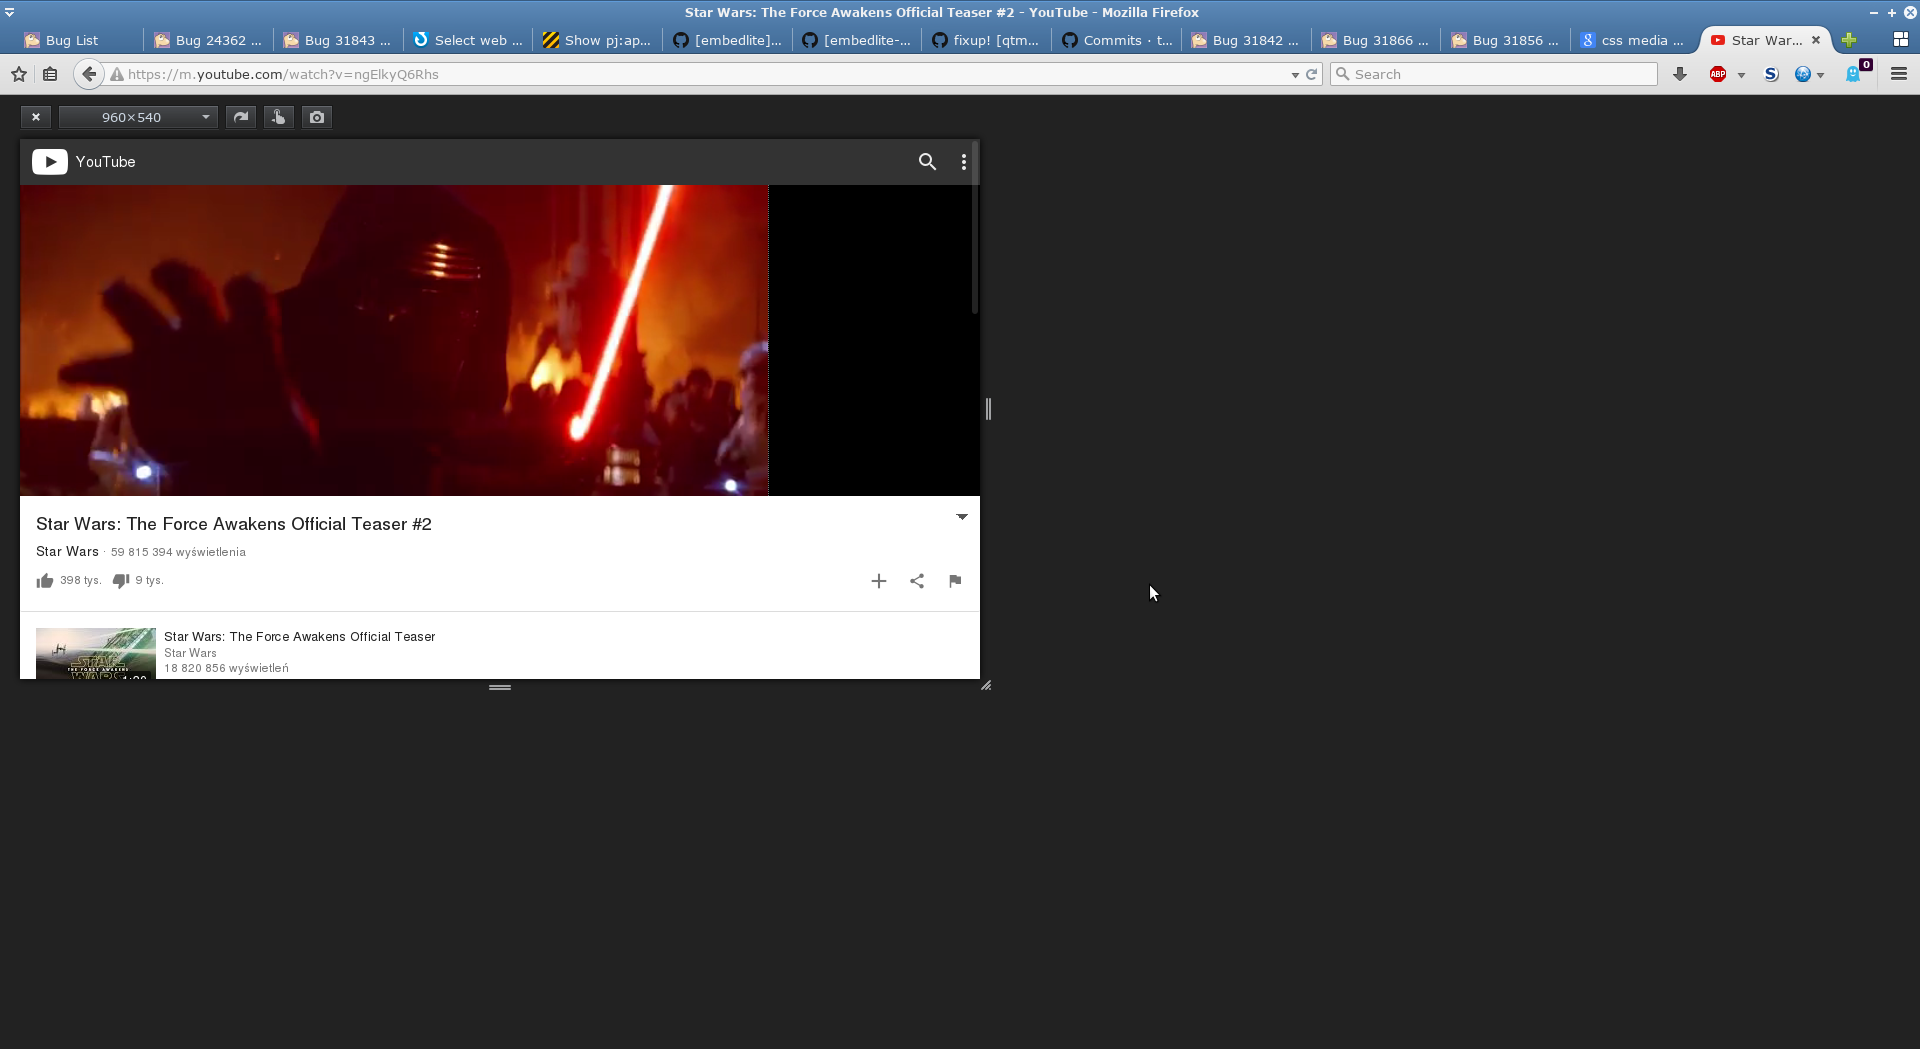Open the globe extension dropdown arrow
This screenshot has width=1920, height=1049.
tap(1821, 75)
